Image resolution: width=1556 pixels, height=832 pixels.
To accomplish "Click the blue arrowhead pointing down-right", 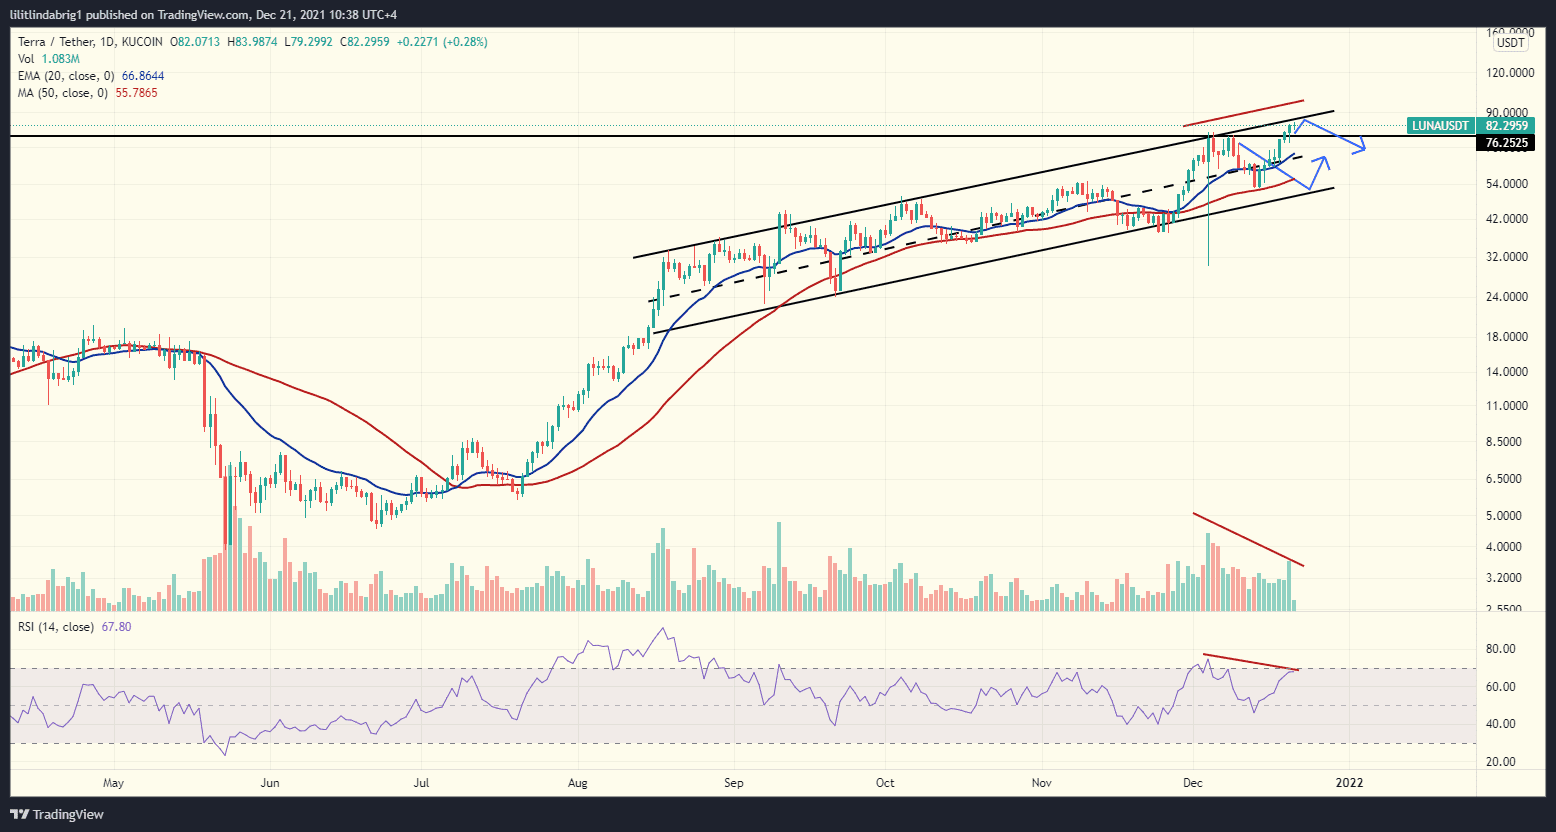I will [1361, 150].
